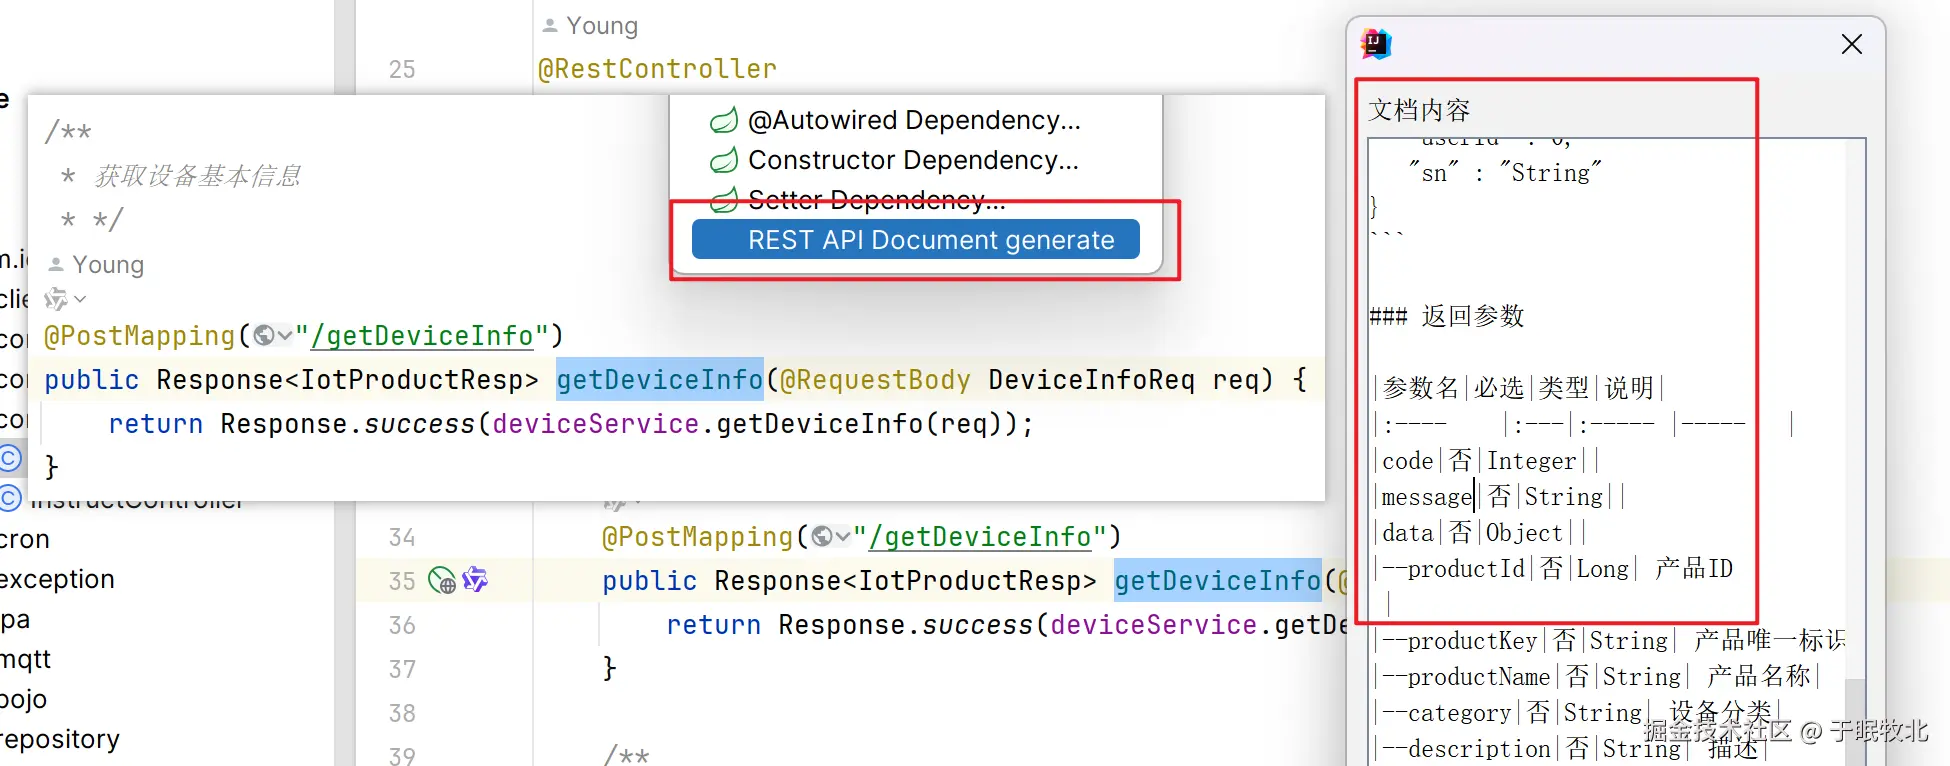Open the /getDeviceInfo link on line 34
Viewport: 1950px width, 766px height.
pos(980,537)
